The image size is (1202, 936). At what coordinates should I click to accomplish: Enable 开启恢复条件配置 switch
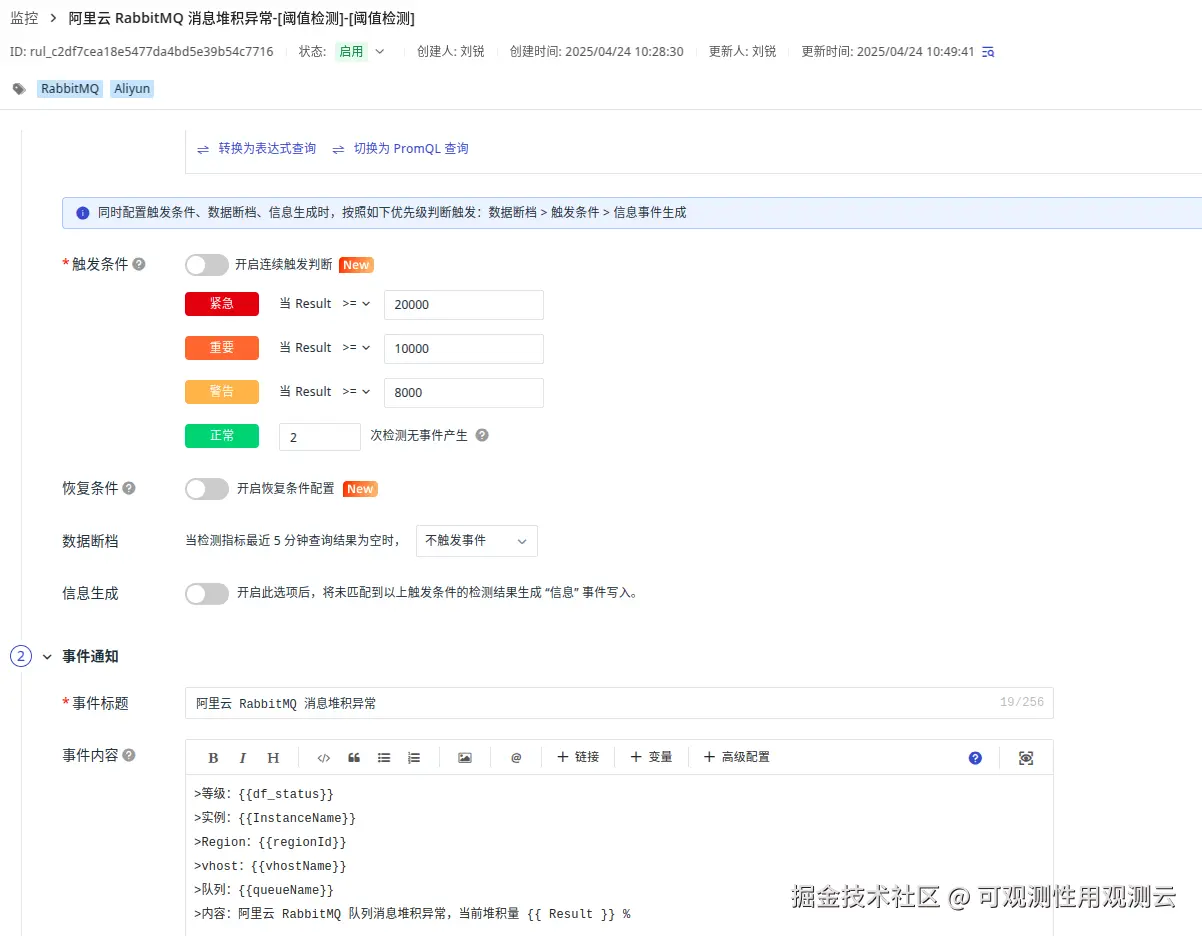(x=207, y=489)
